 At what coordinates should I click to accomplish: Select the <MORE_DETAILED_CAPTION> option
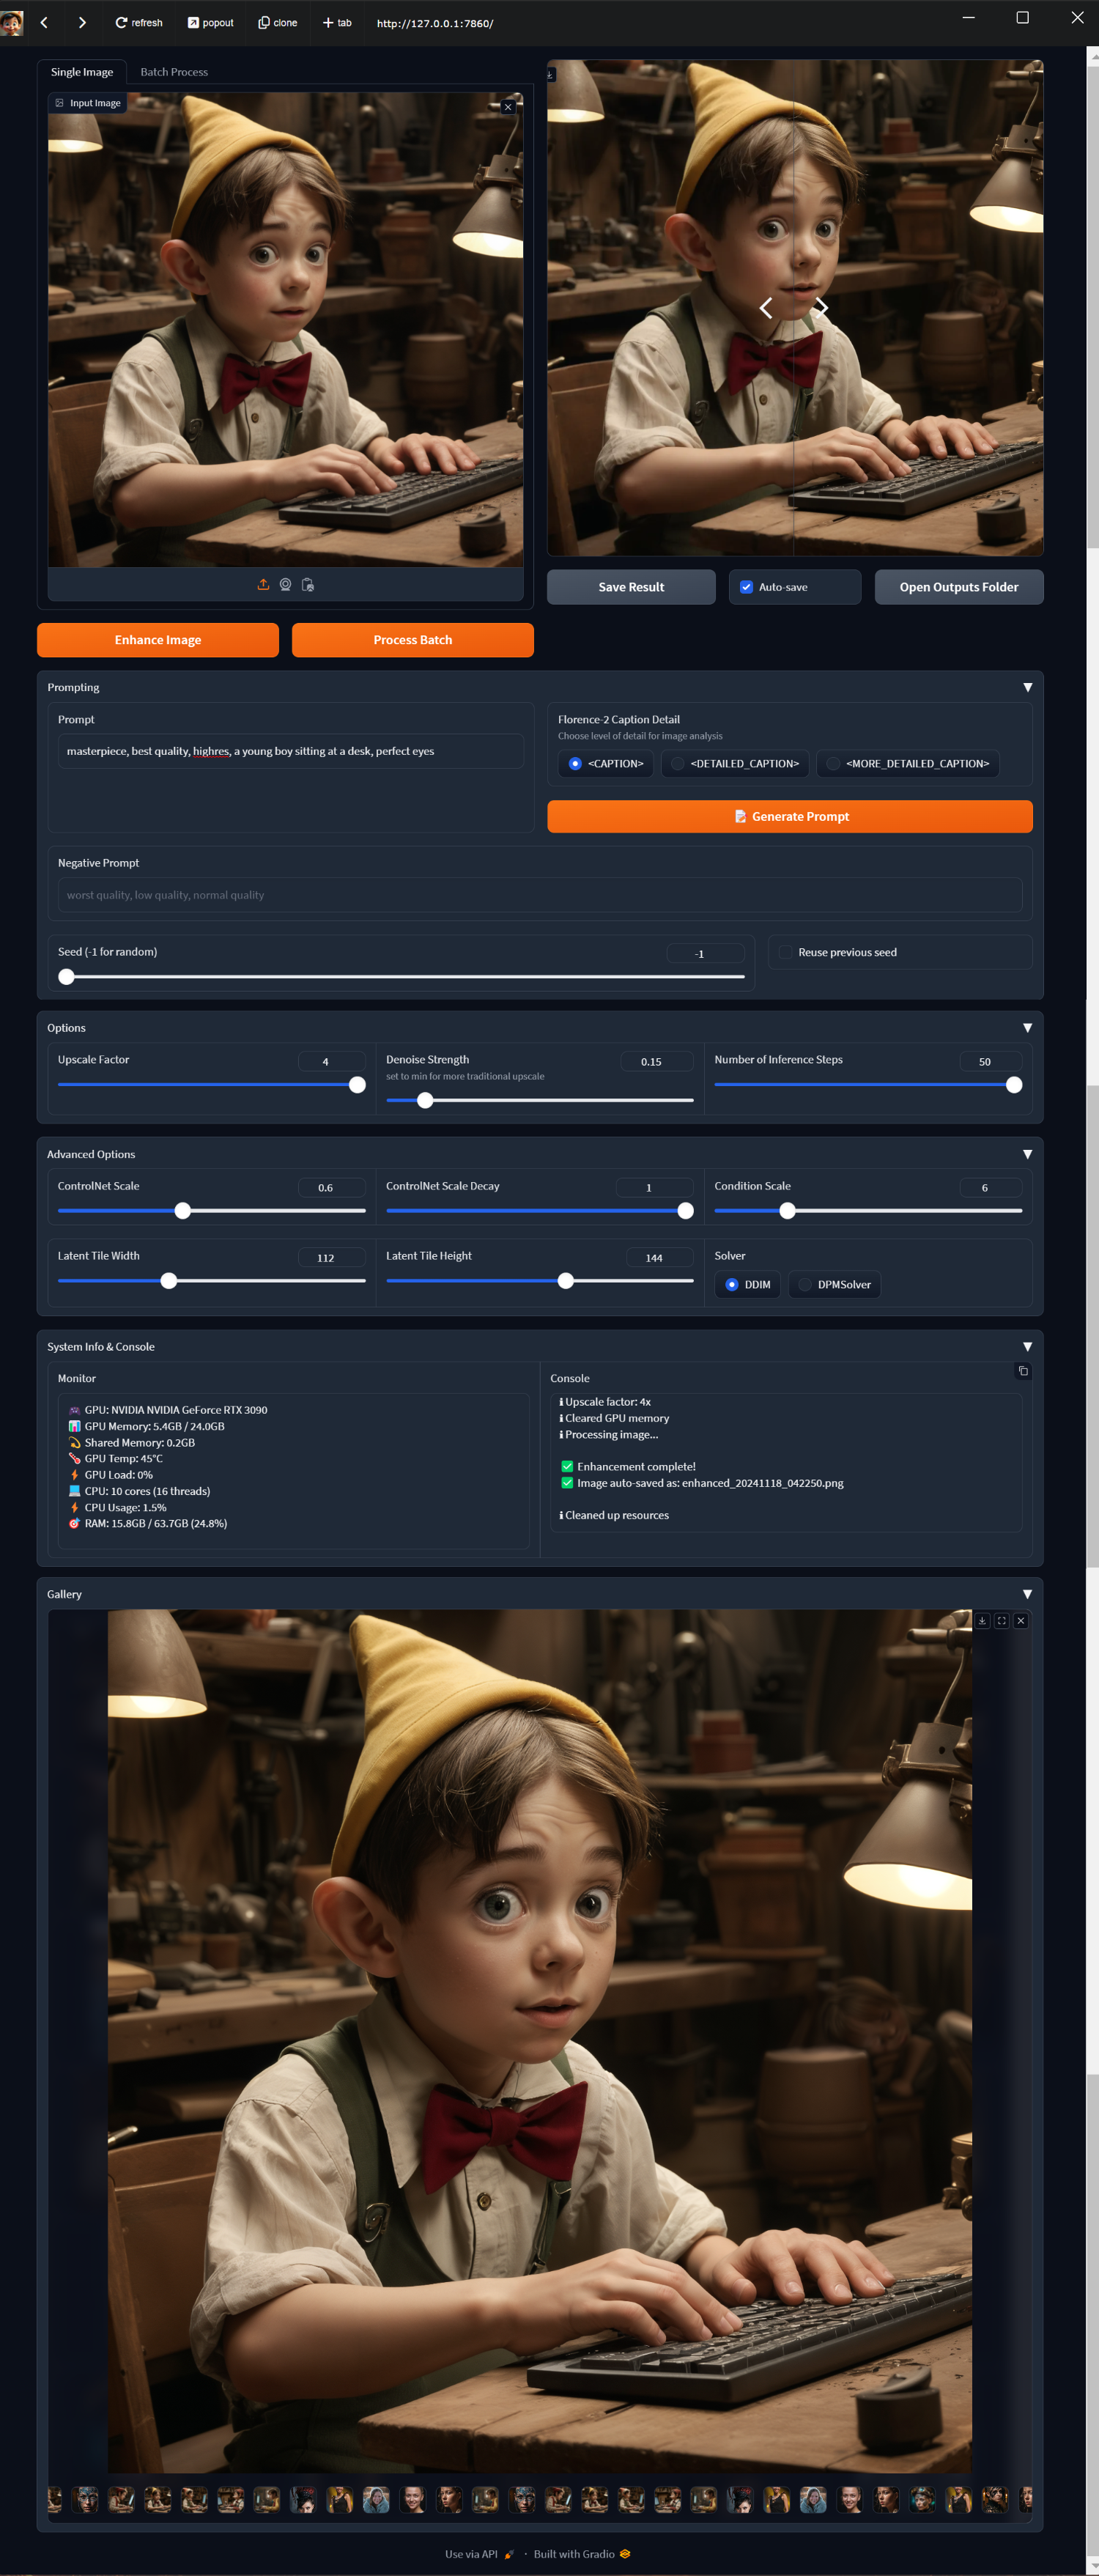(x=908, y=764)
